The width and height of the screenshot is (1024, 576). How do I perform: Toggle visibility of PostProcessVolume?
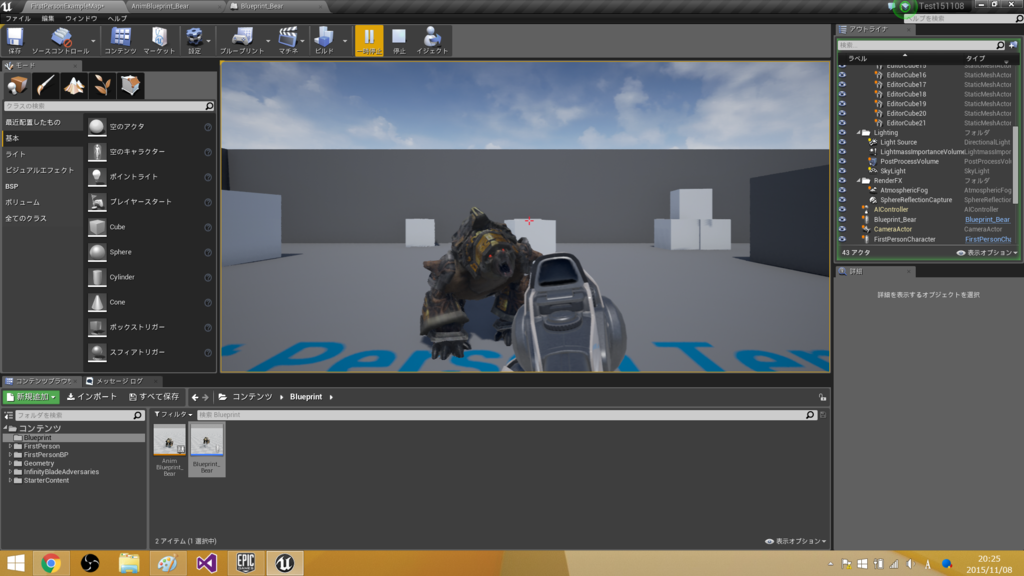[x=842, y=161]
